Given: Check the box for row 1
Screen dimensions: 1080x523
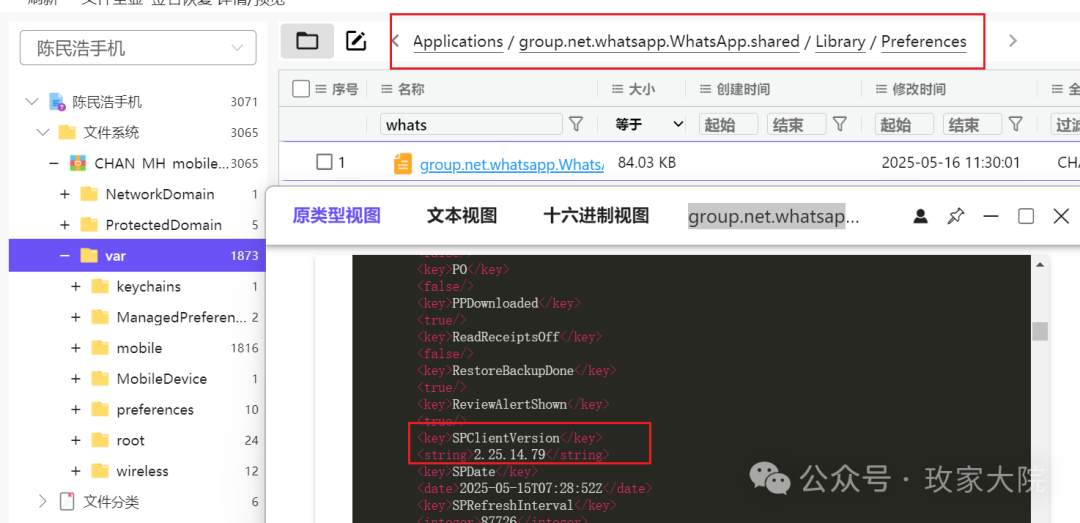Looking at the screenshot, I should pos(324,163).
